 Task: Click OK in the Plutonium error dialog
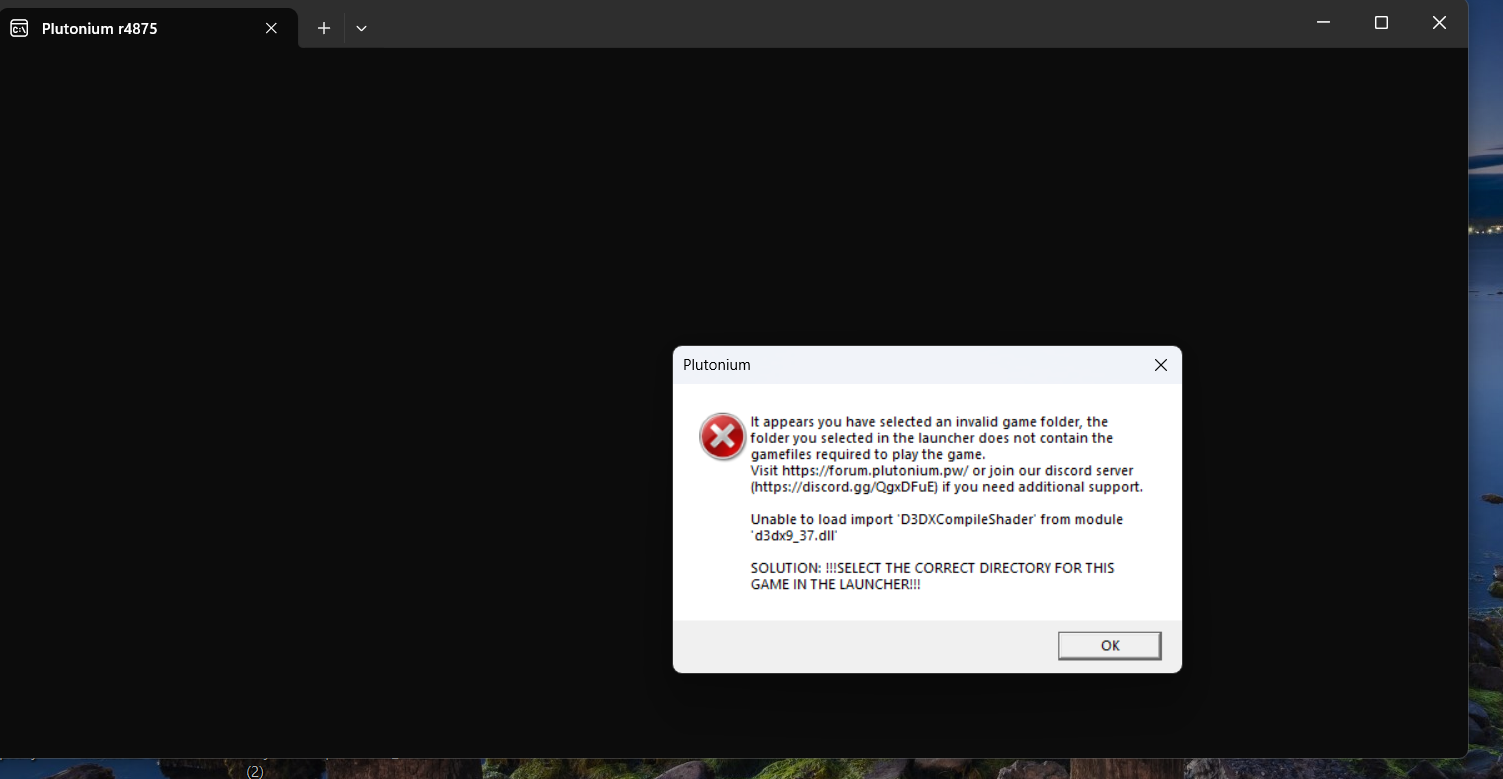(1109, 645)
